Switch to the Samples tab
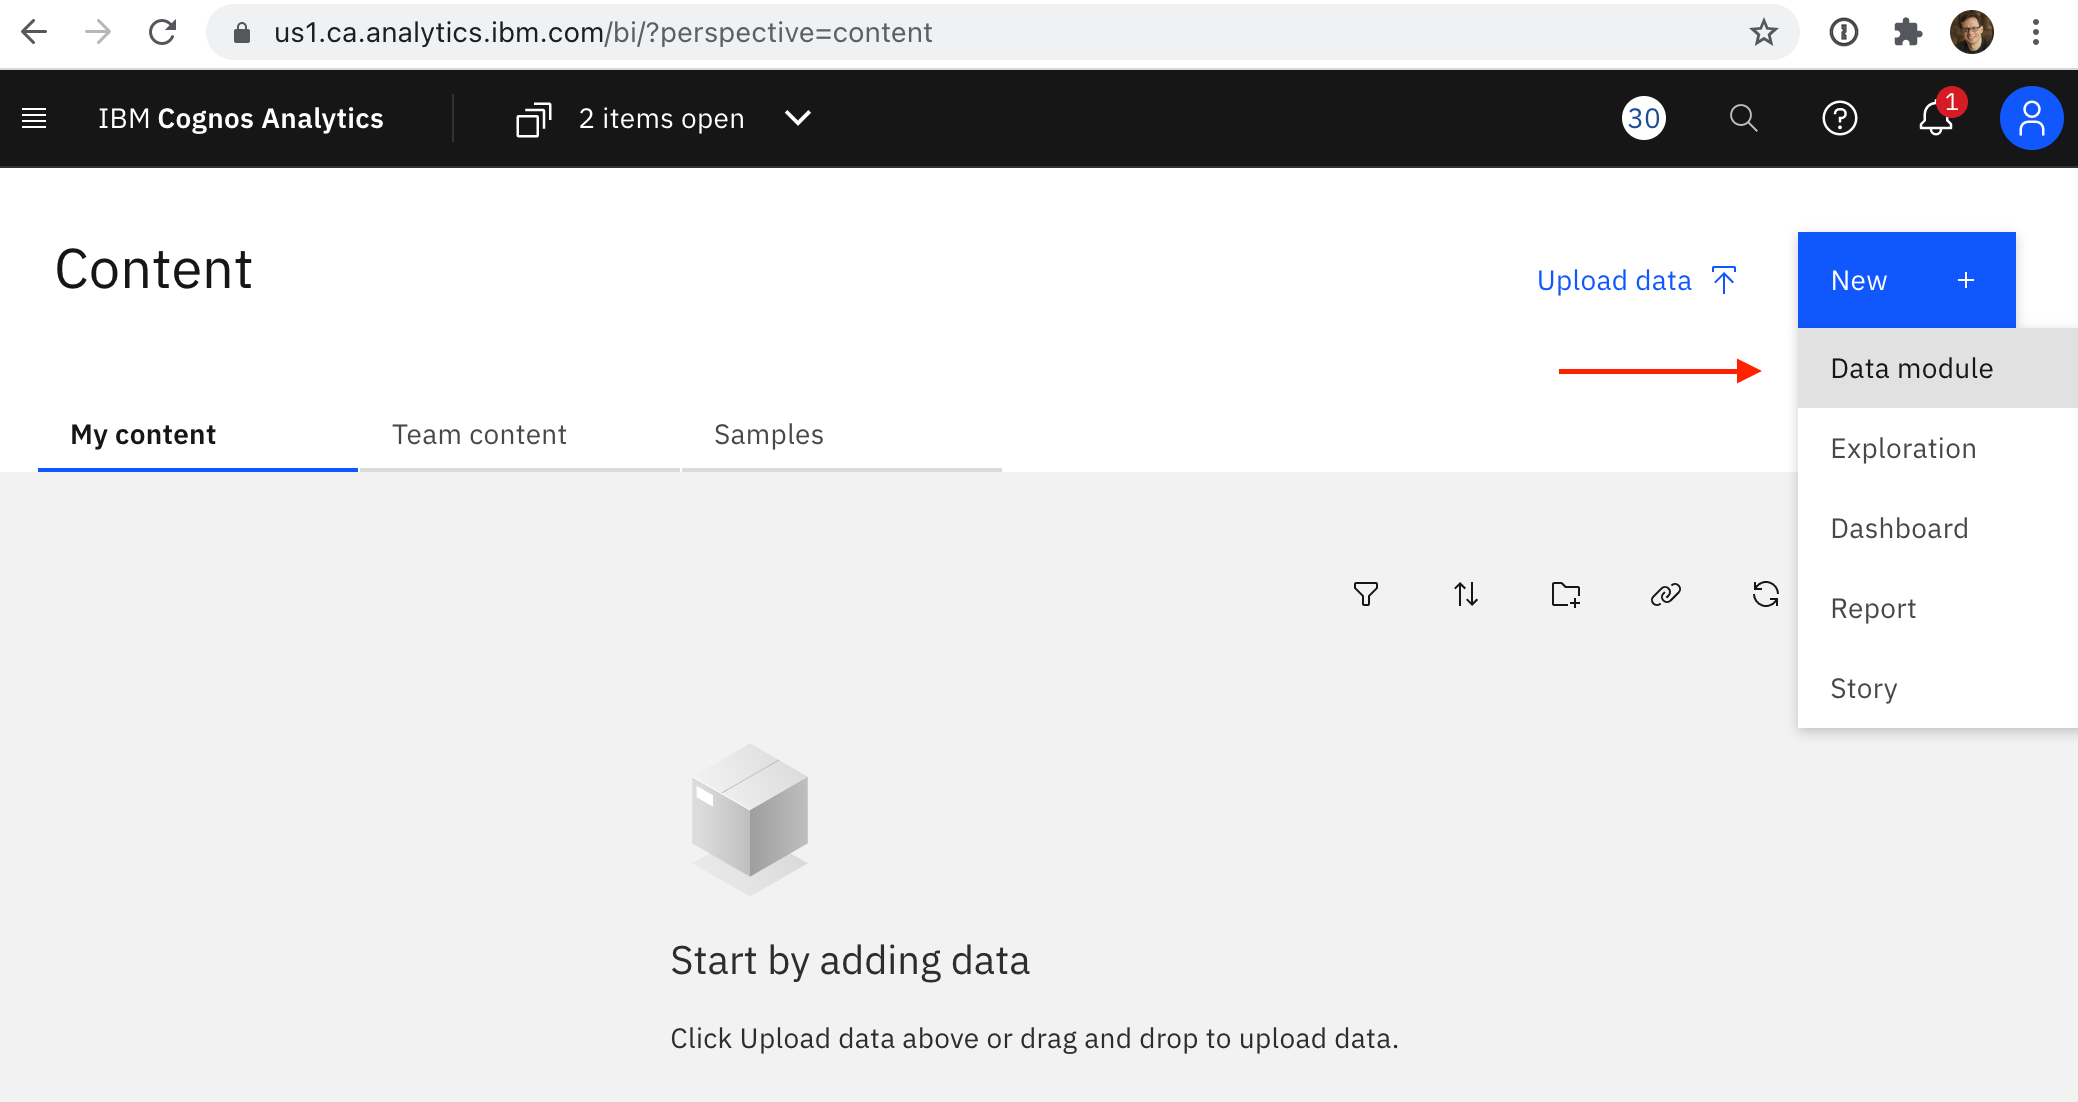 [x=768, y=435]
